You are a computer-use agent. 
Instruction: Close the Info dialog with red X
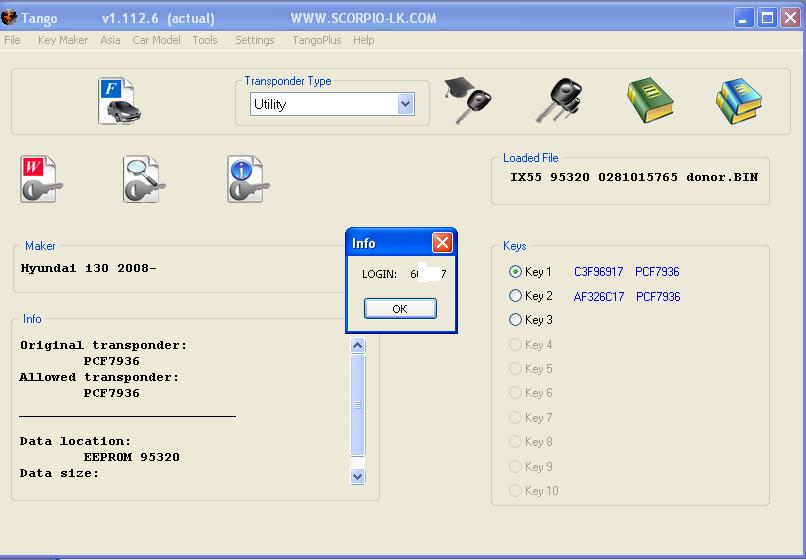[x=442, y=243]
